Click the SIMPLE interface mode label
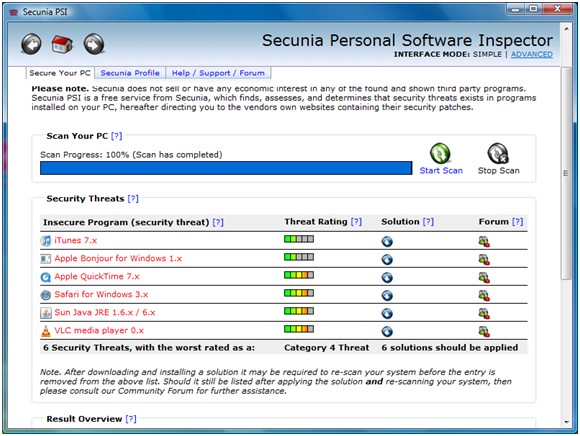The width and height of the screenshot is (580, 436). coord(487,54)
